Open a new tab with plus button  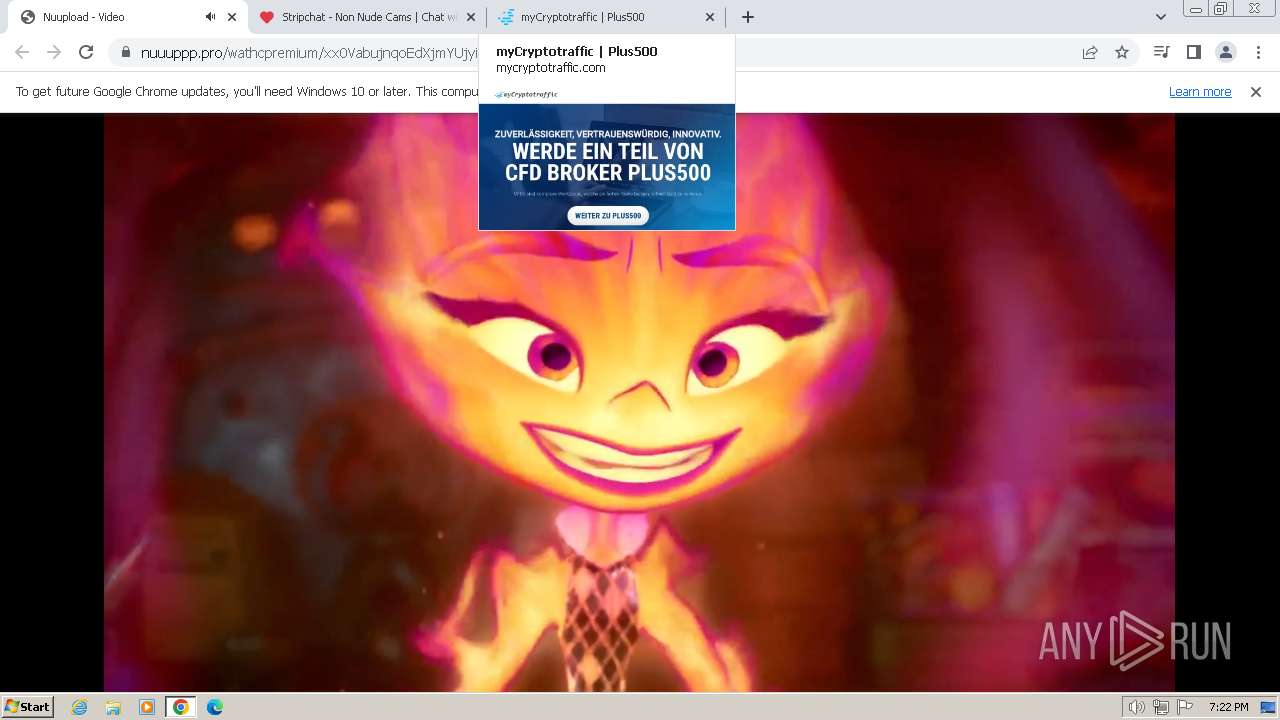tap(748, 17)
